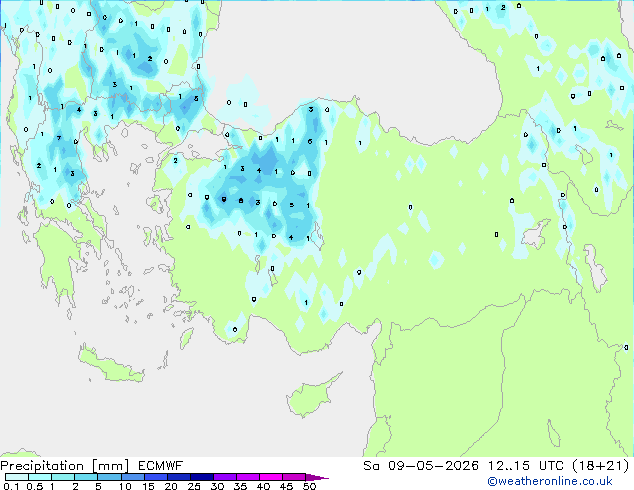Viewport: 634px width, 490px height.
Task: Click the 2–5 mm legend color box
Action: 86,477
